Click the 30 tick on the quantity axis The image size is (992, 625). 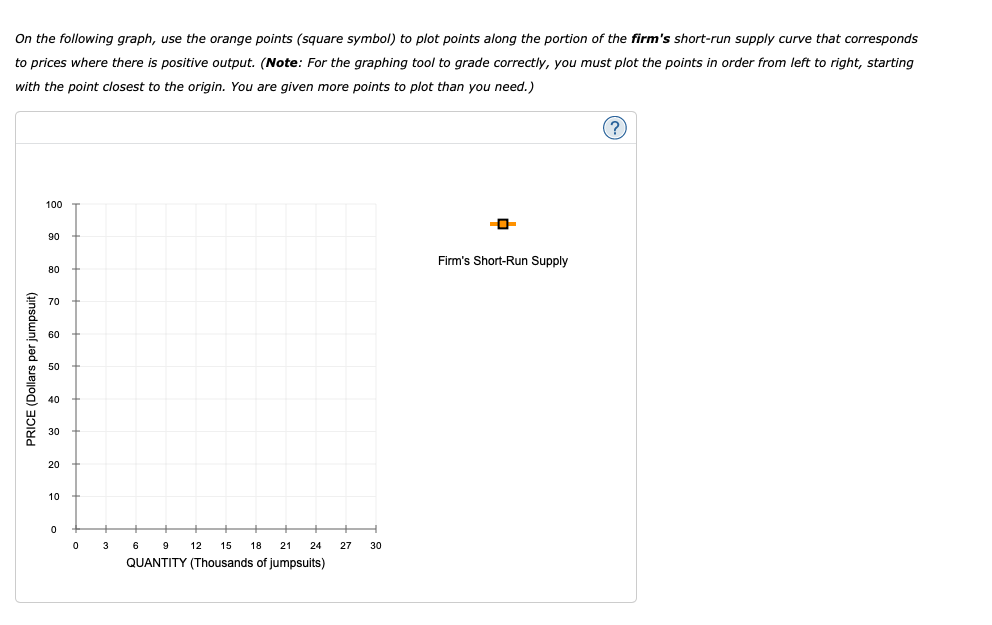tap(375, 546)
